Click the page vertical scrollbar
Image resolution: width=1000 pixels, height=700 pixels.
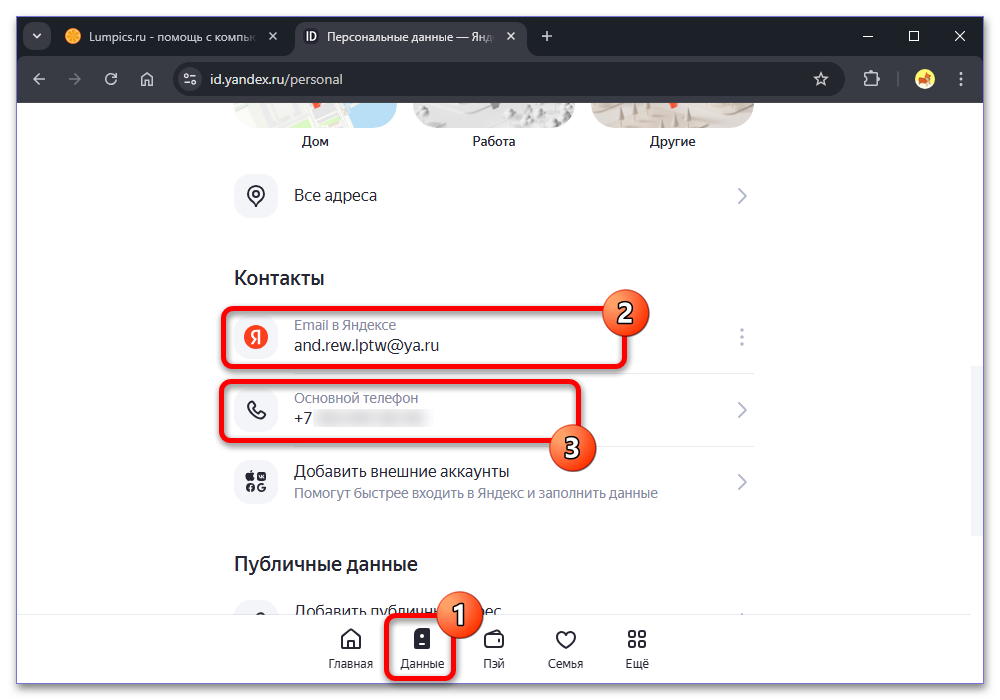(976, 451)
